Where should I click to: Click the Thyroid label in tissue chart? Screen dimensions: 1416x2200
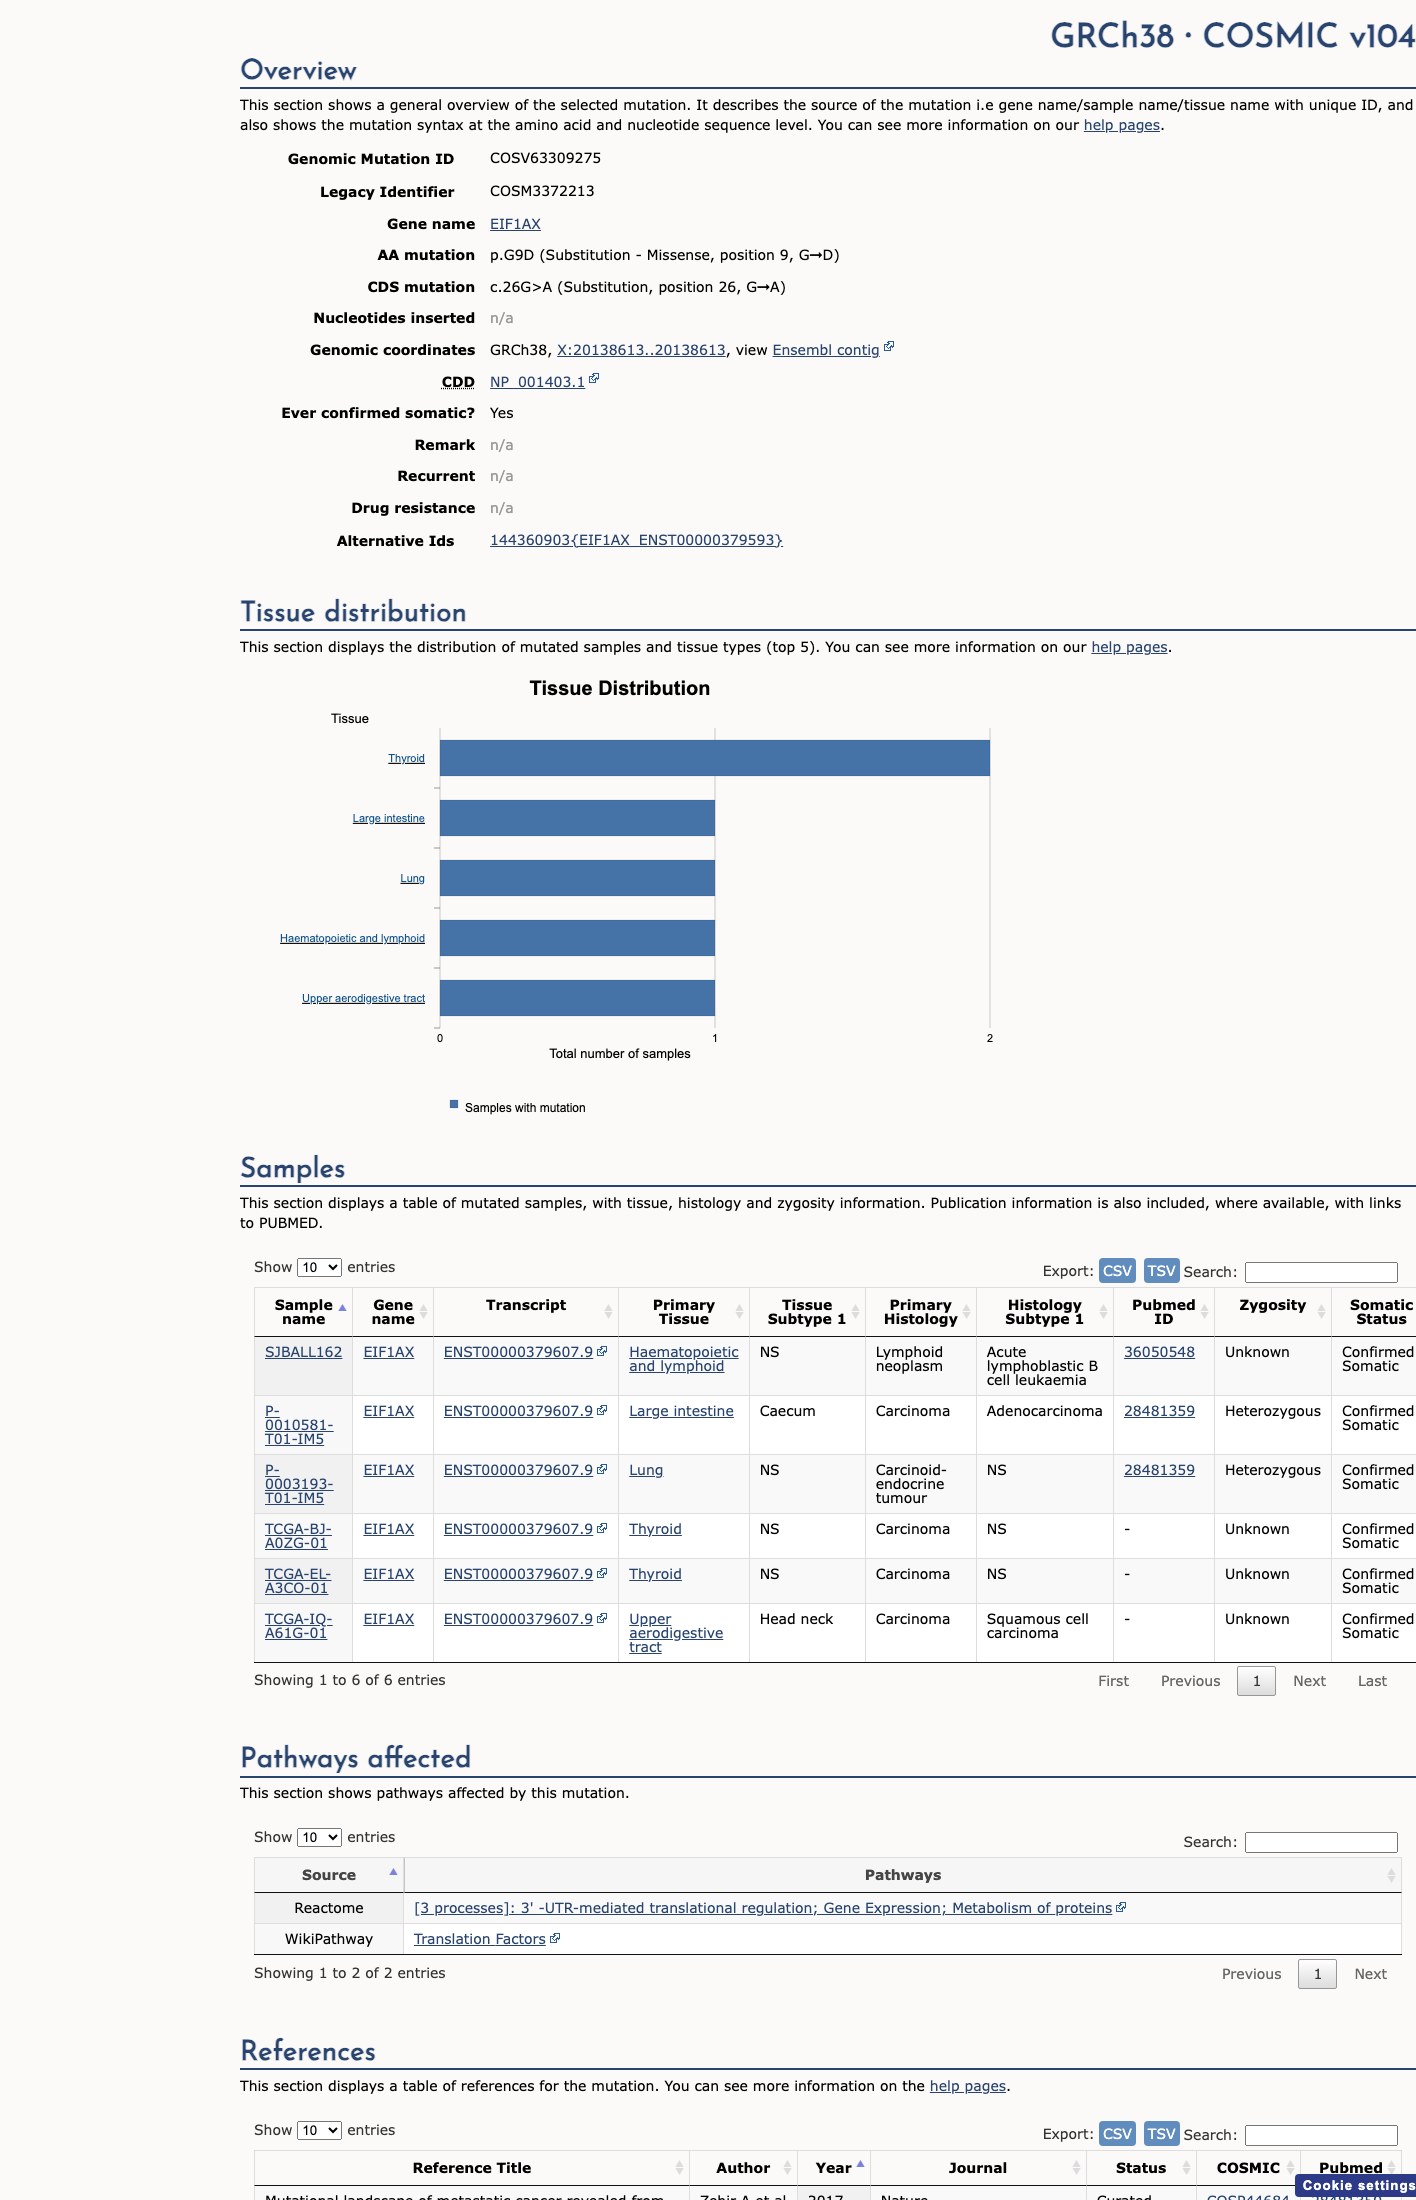tap(406, 758)
